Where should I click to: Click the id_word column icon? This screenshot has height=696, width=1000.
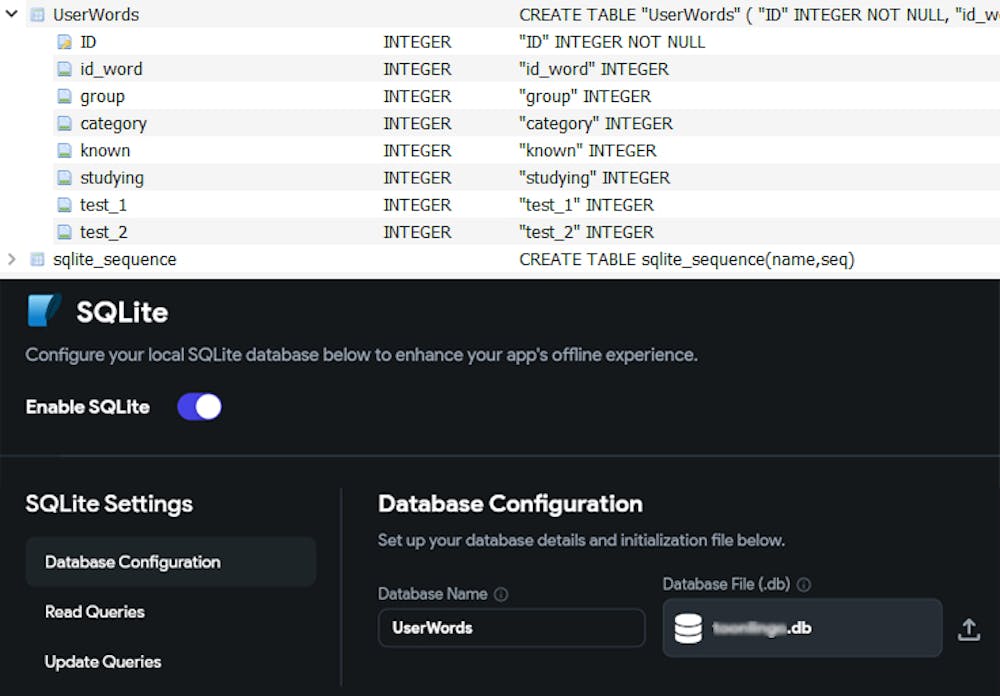coord(64,69)
